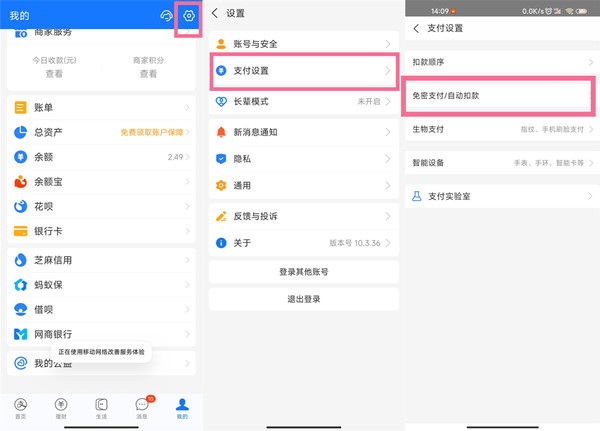Open 支付实验室 row chevron

pos(590,196)
